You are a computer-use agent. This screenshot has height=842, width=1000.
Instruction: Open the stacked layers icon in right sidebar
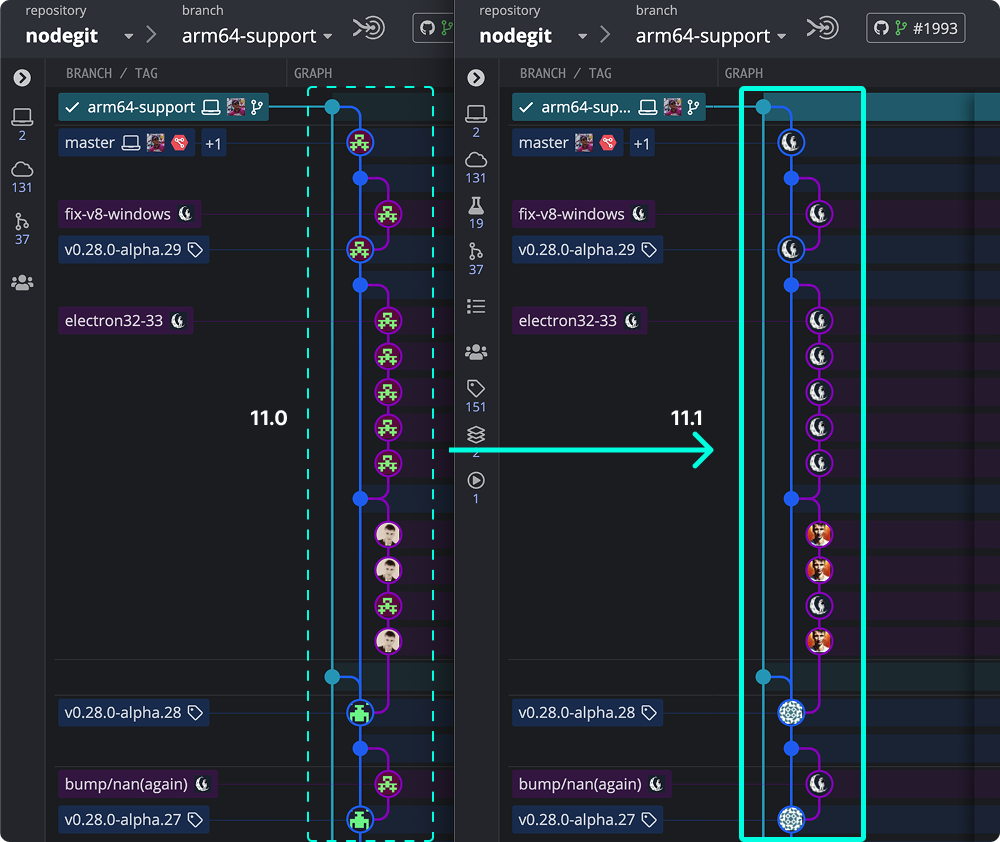click(476, 435)
